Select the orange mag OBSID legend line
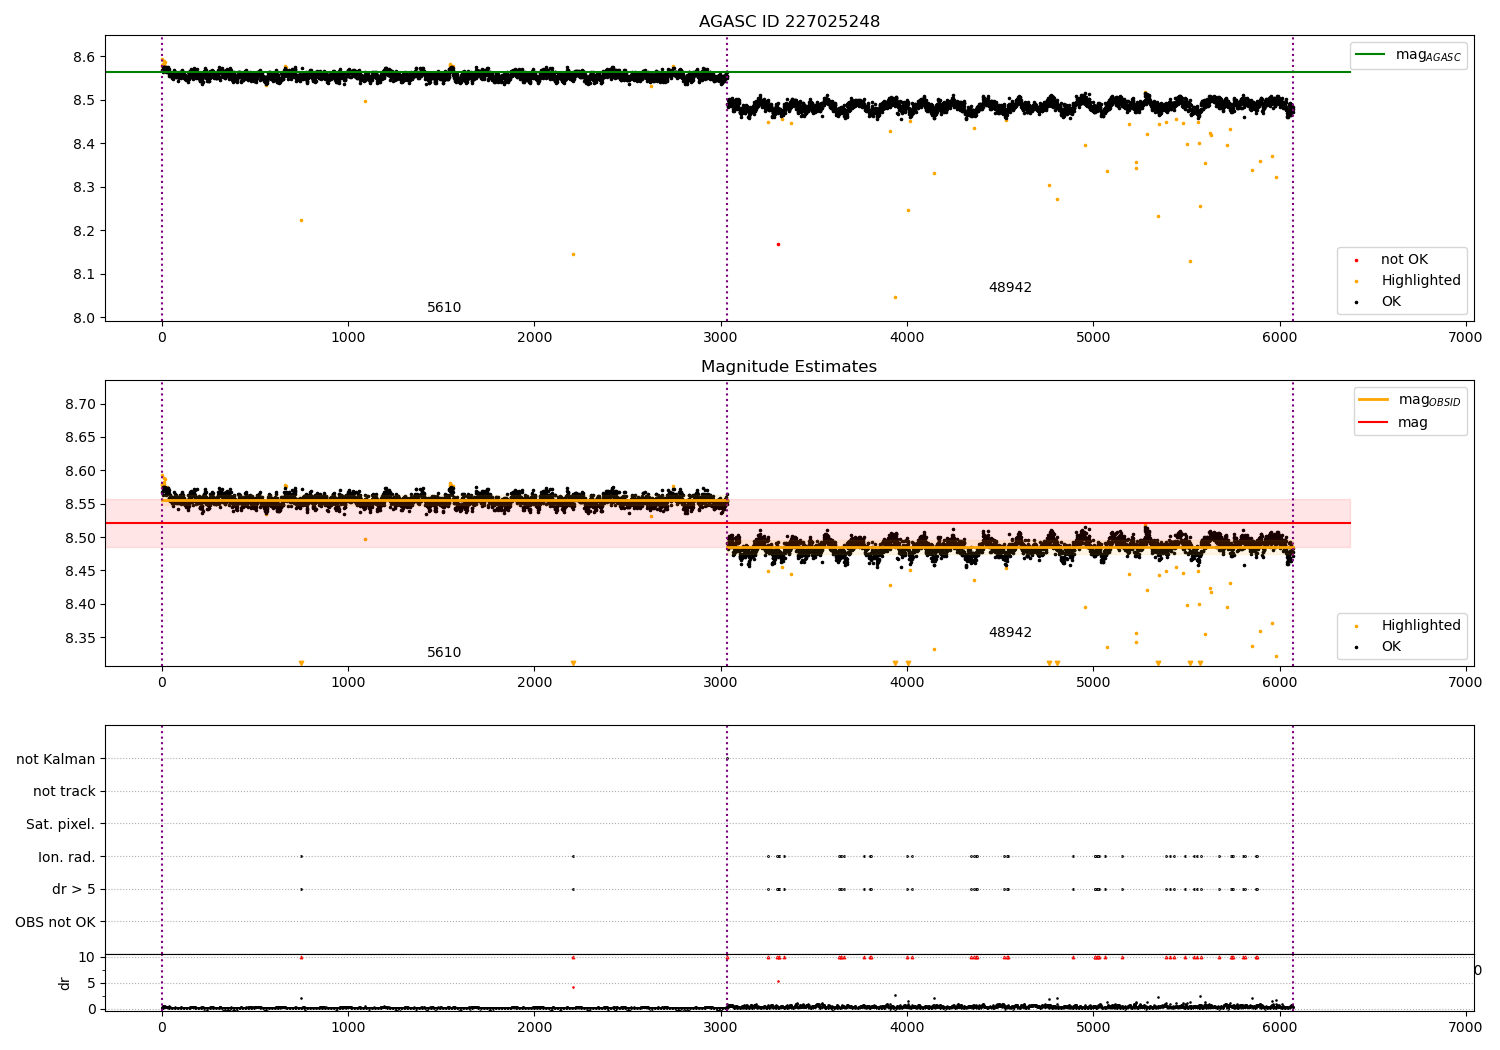 (x=1374, y=400)
